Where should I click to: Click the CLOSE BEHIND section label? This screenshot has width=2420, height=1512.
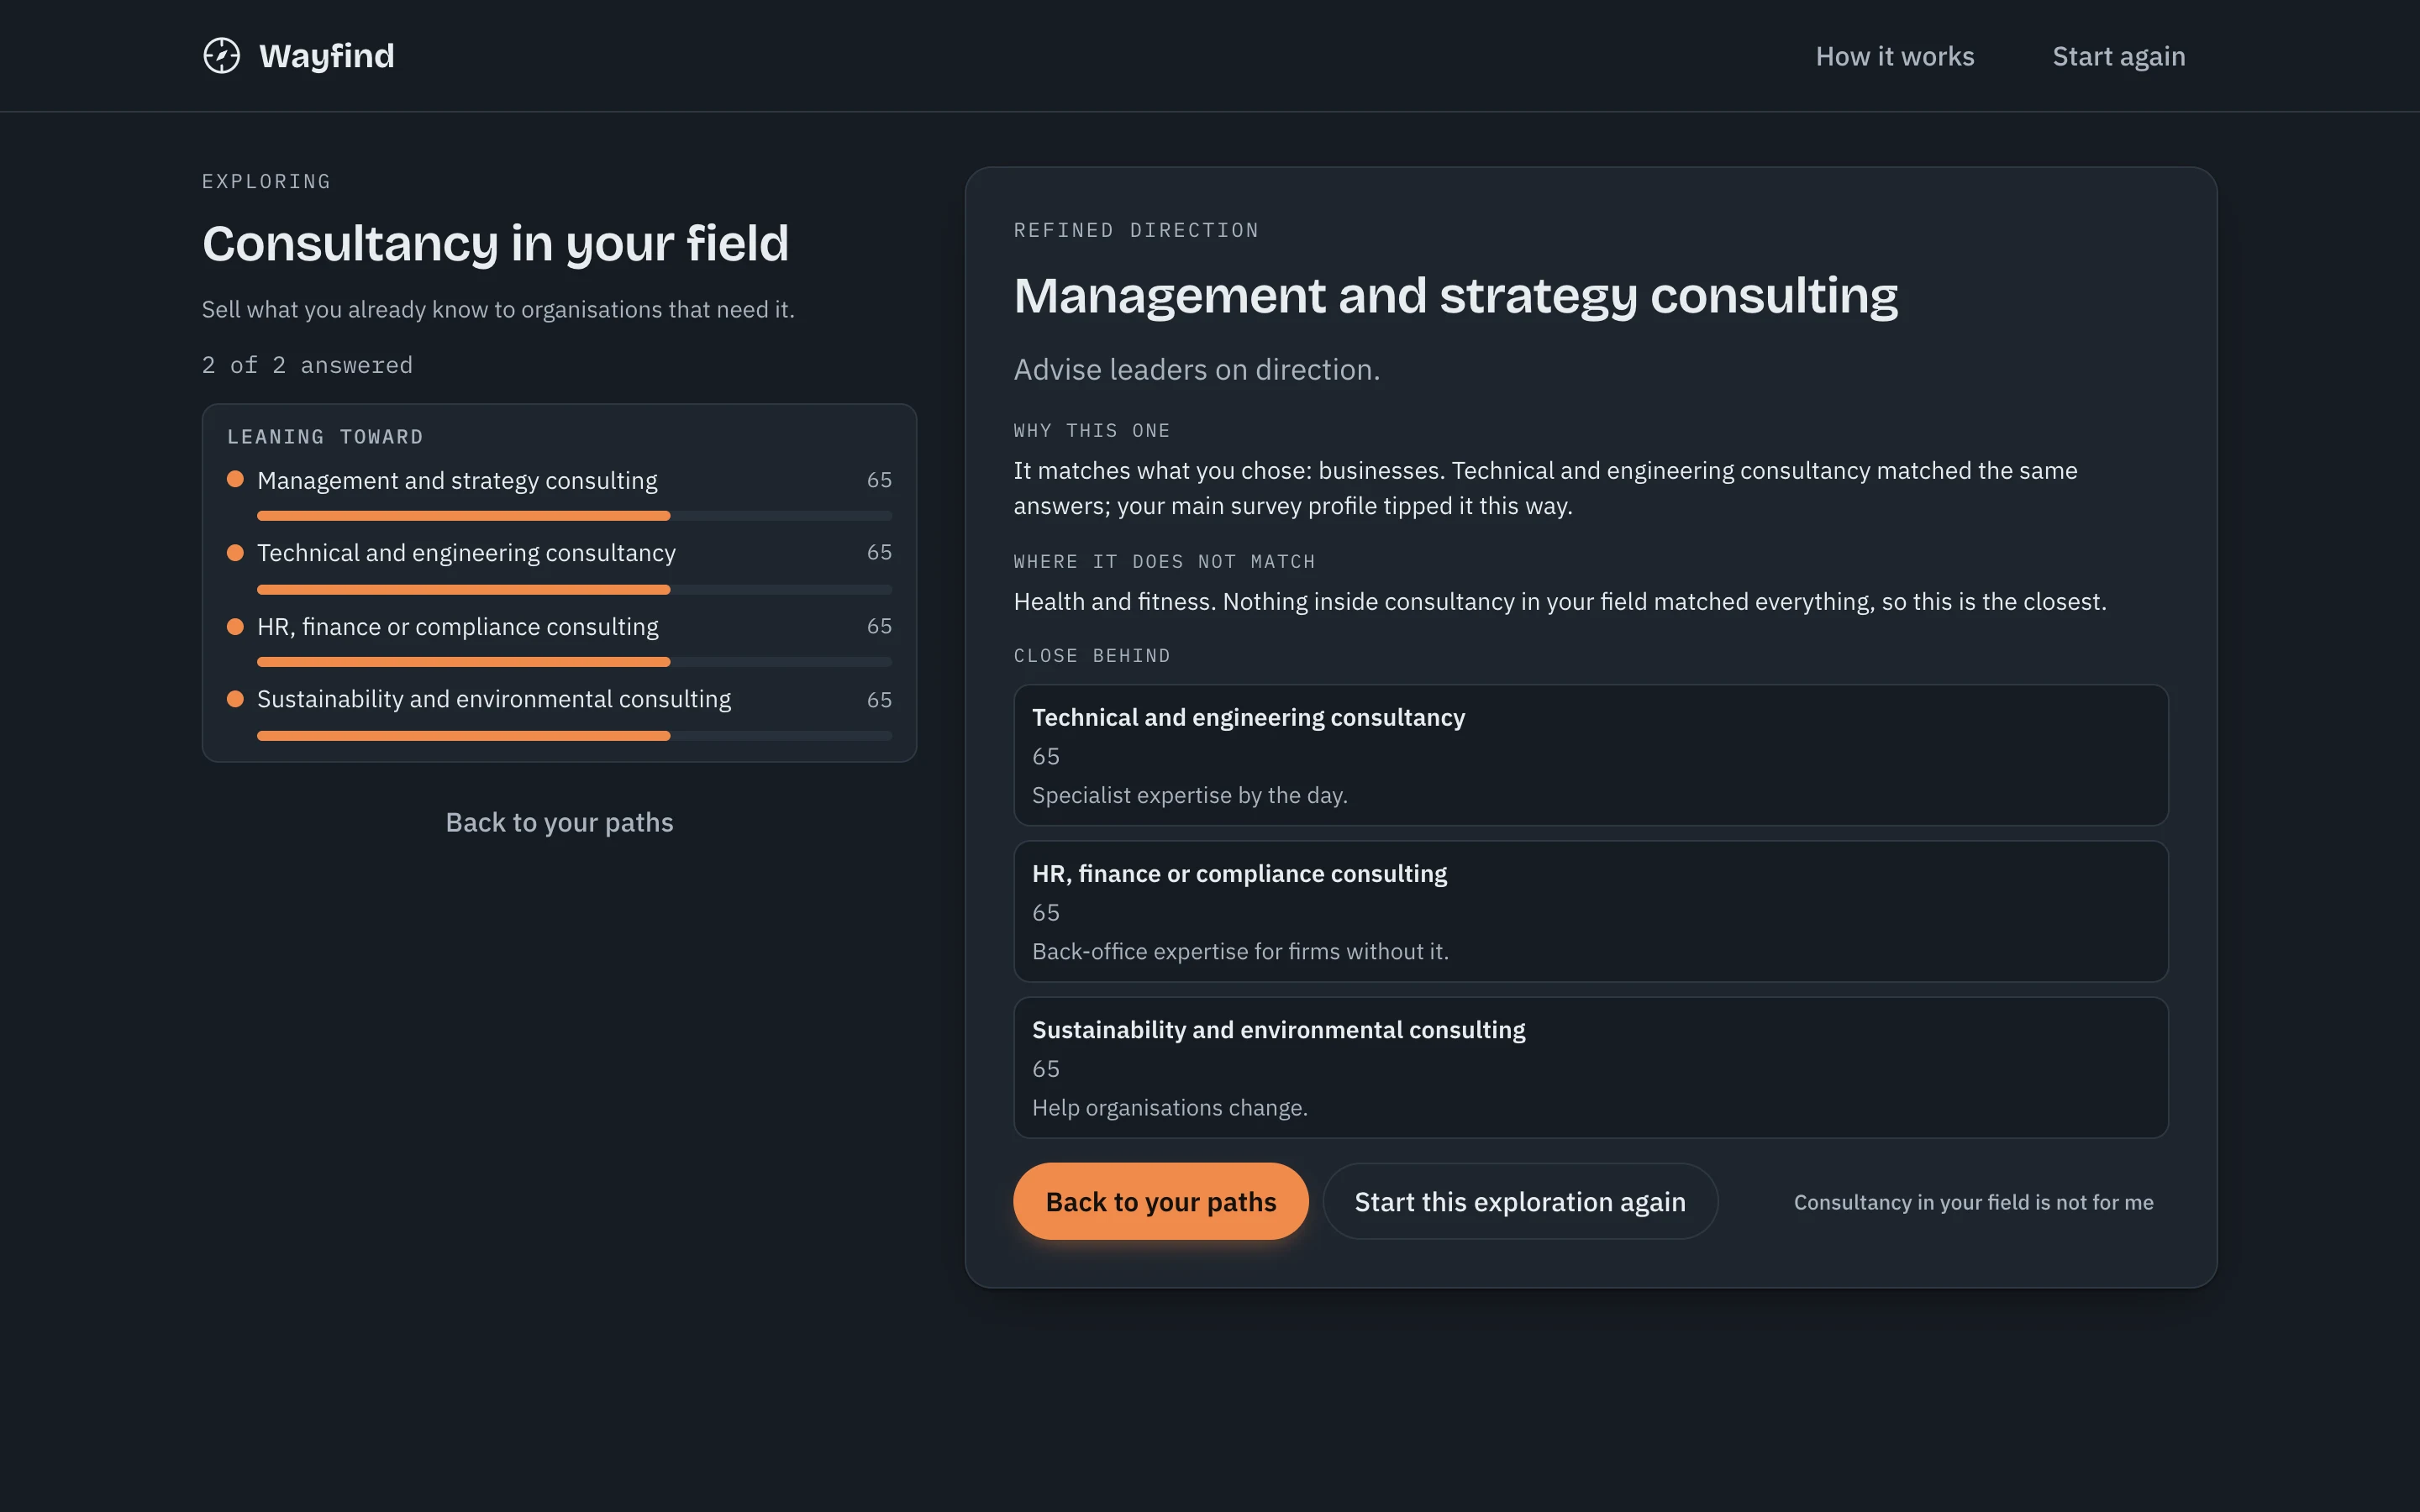pos(1092,656)
